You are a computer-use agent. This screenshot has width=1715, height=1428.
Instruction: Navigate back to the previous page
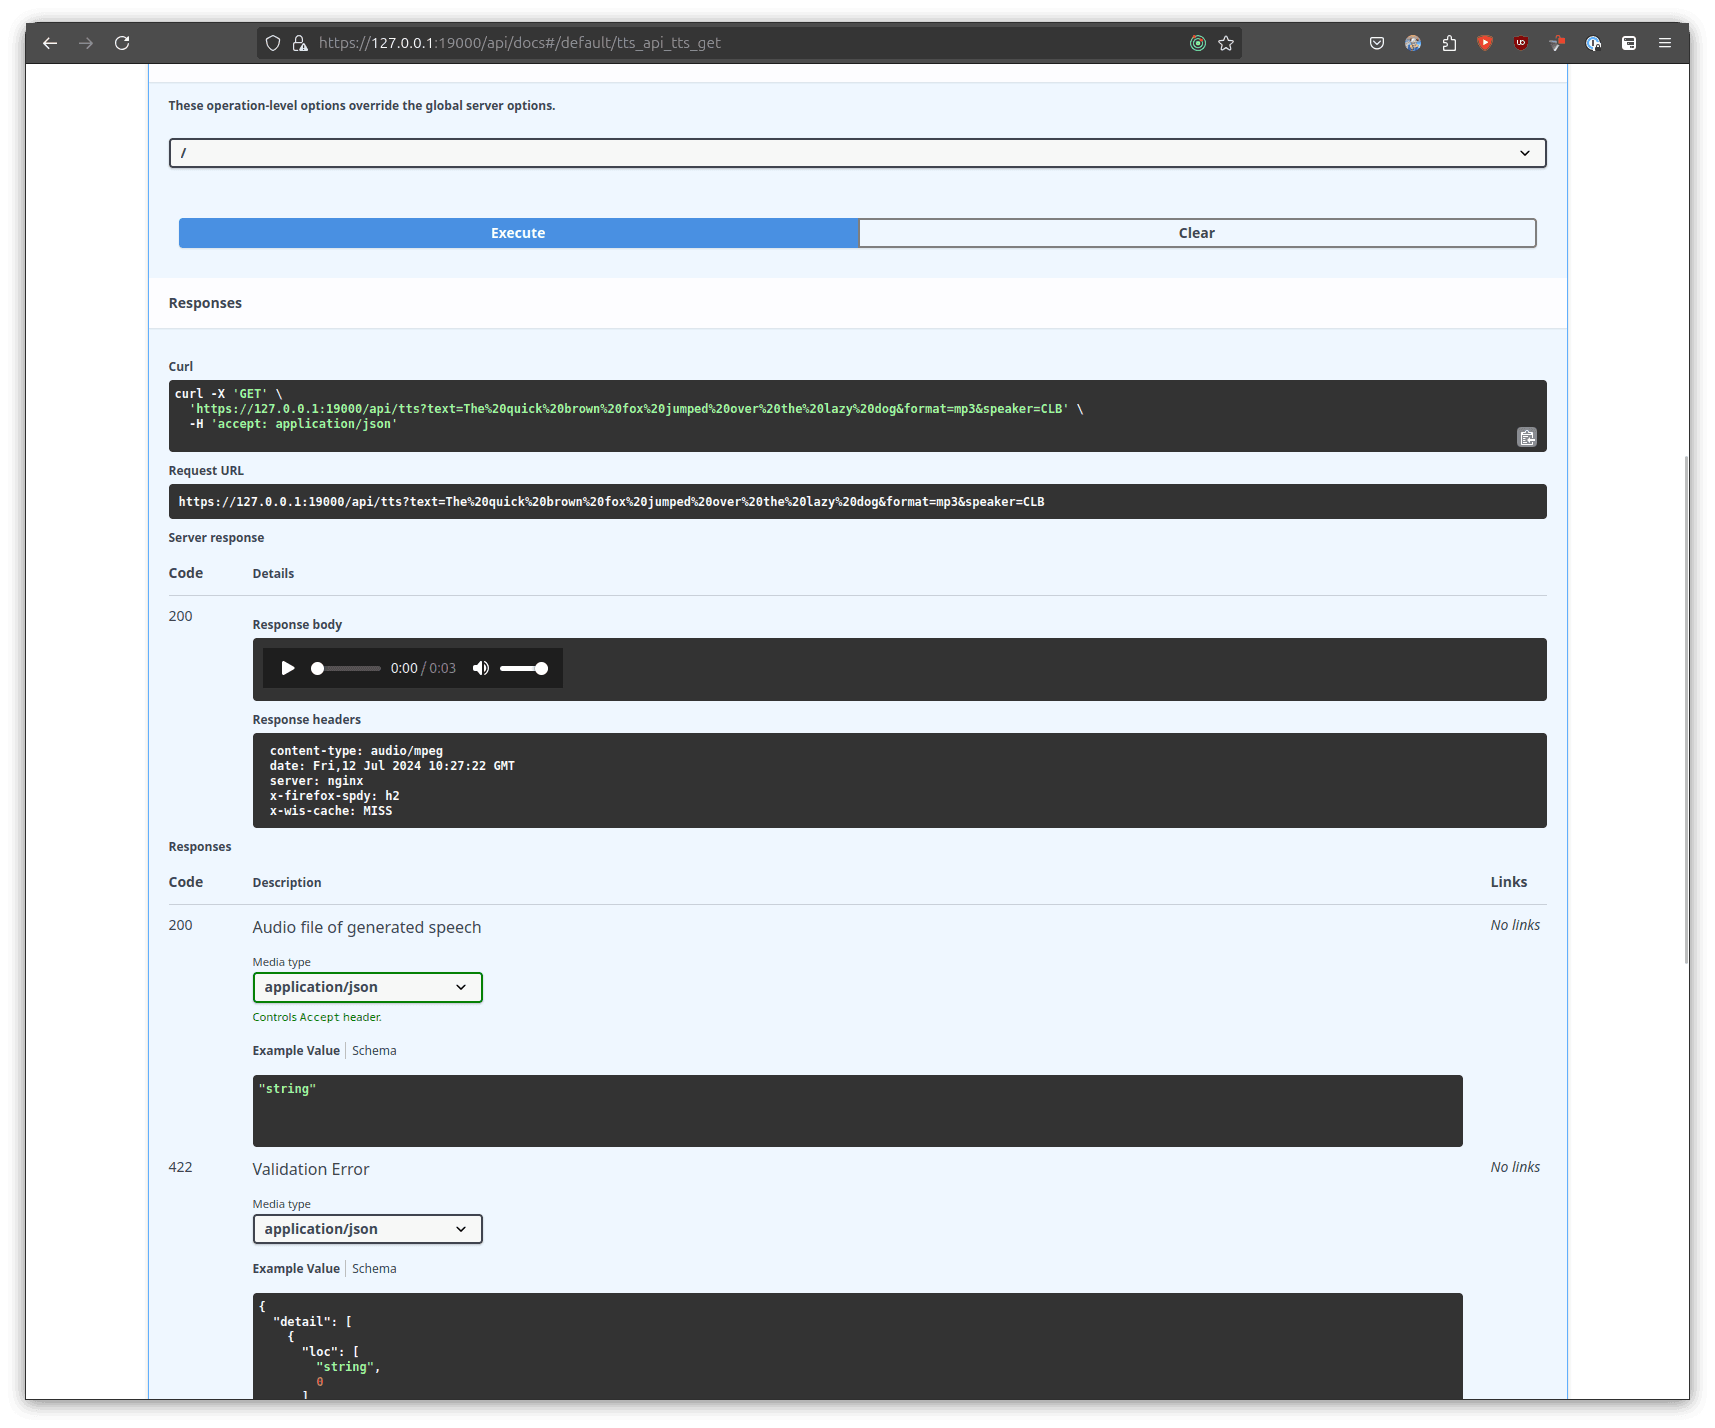coord(50,43)
